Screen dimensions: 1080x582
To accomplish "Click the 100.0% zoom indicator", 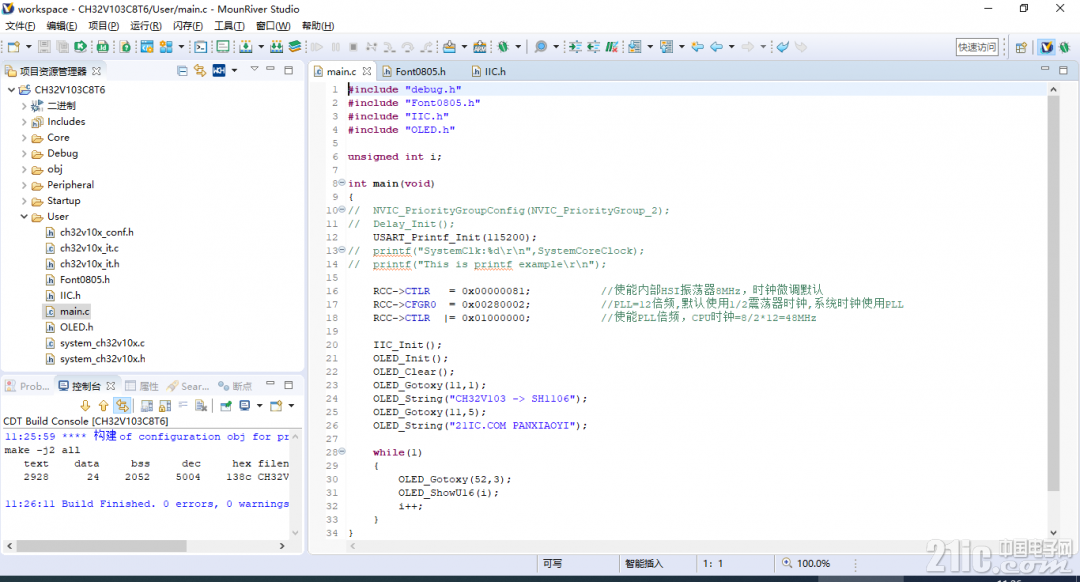I will (806, 563).
